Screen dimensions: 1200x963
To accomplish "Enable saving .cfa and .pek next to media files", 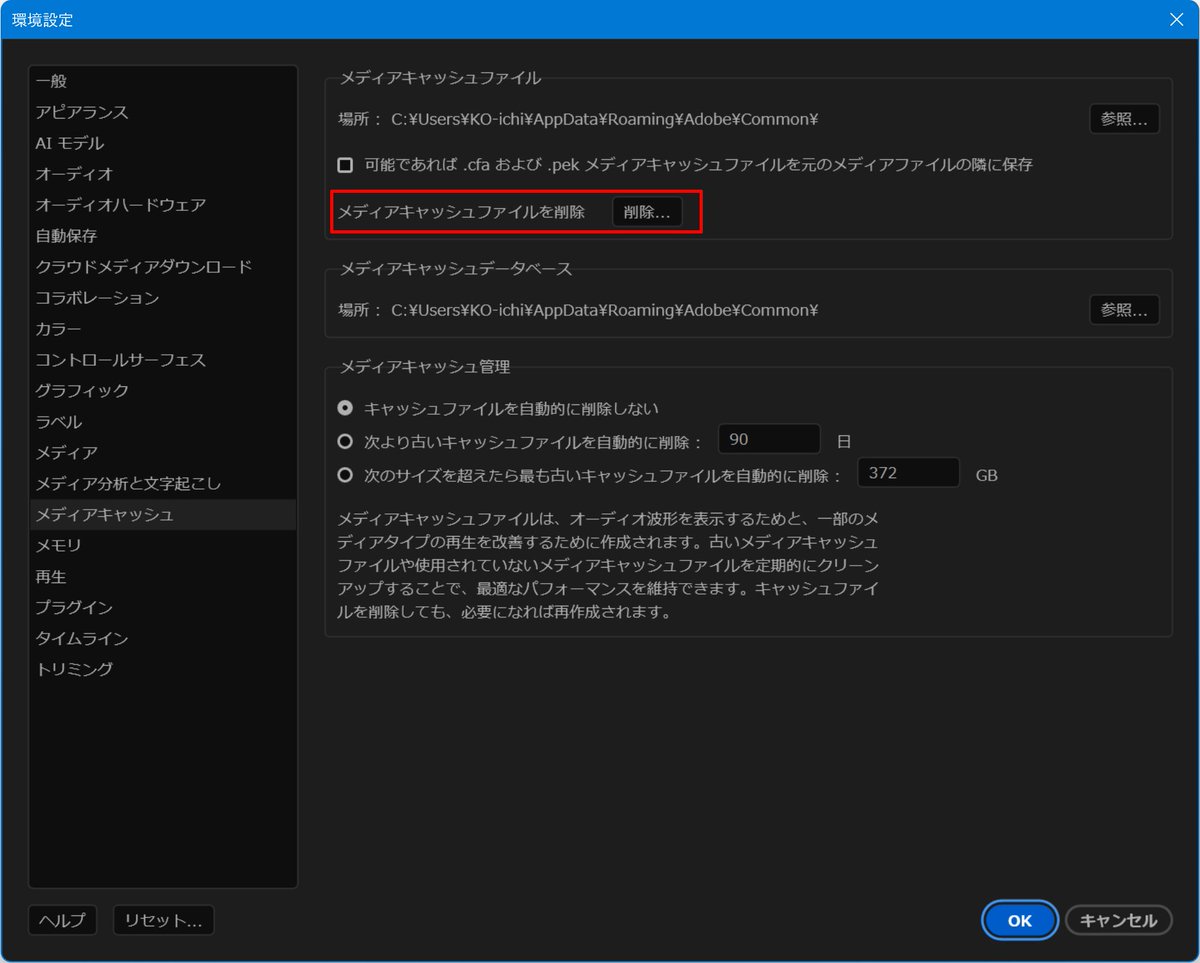I will 345,165.
